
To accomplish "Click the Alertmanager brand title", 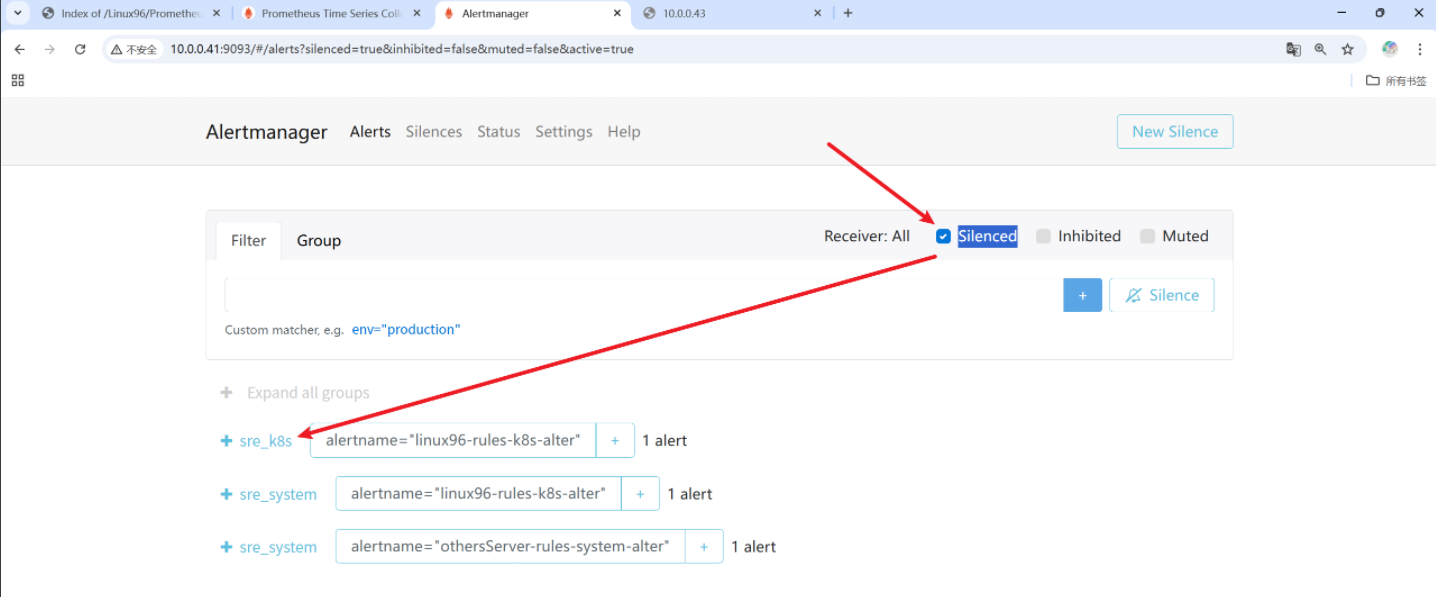I will pyautogui.click(x=267, y=132).
